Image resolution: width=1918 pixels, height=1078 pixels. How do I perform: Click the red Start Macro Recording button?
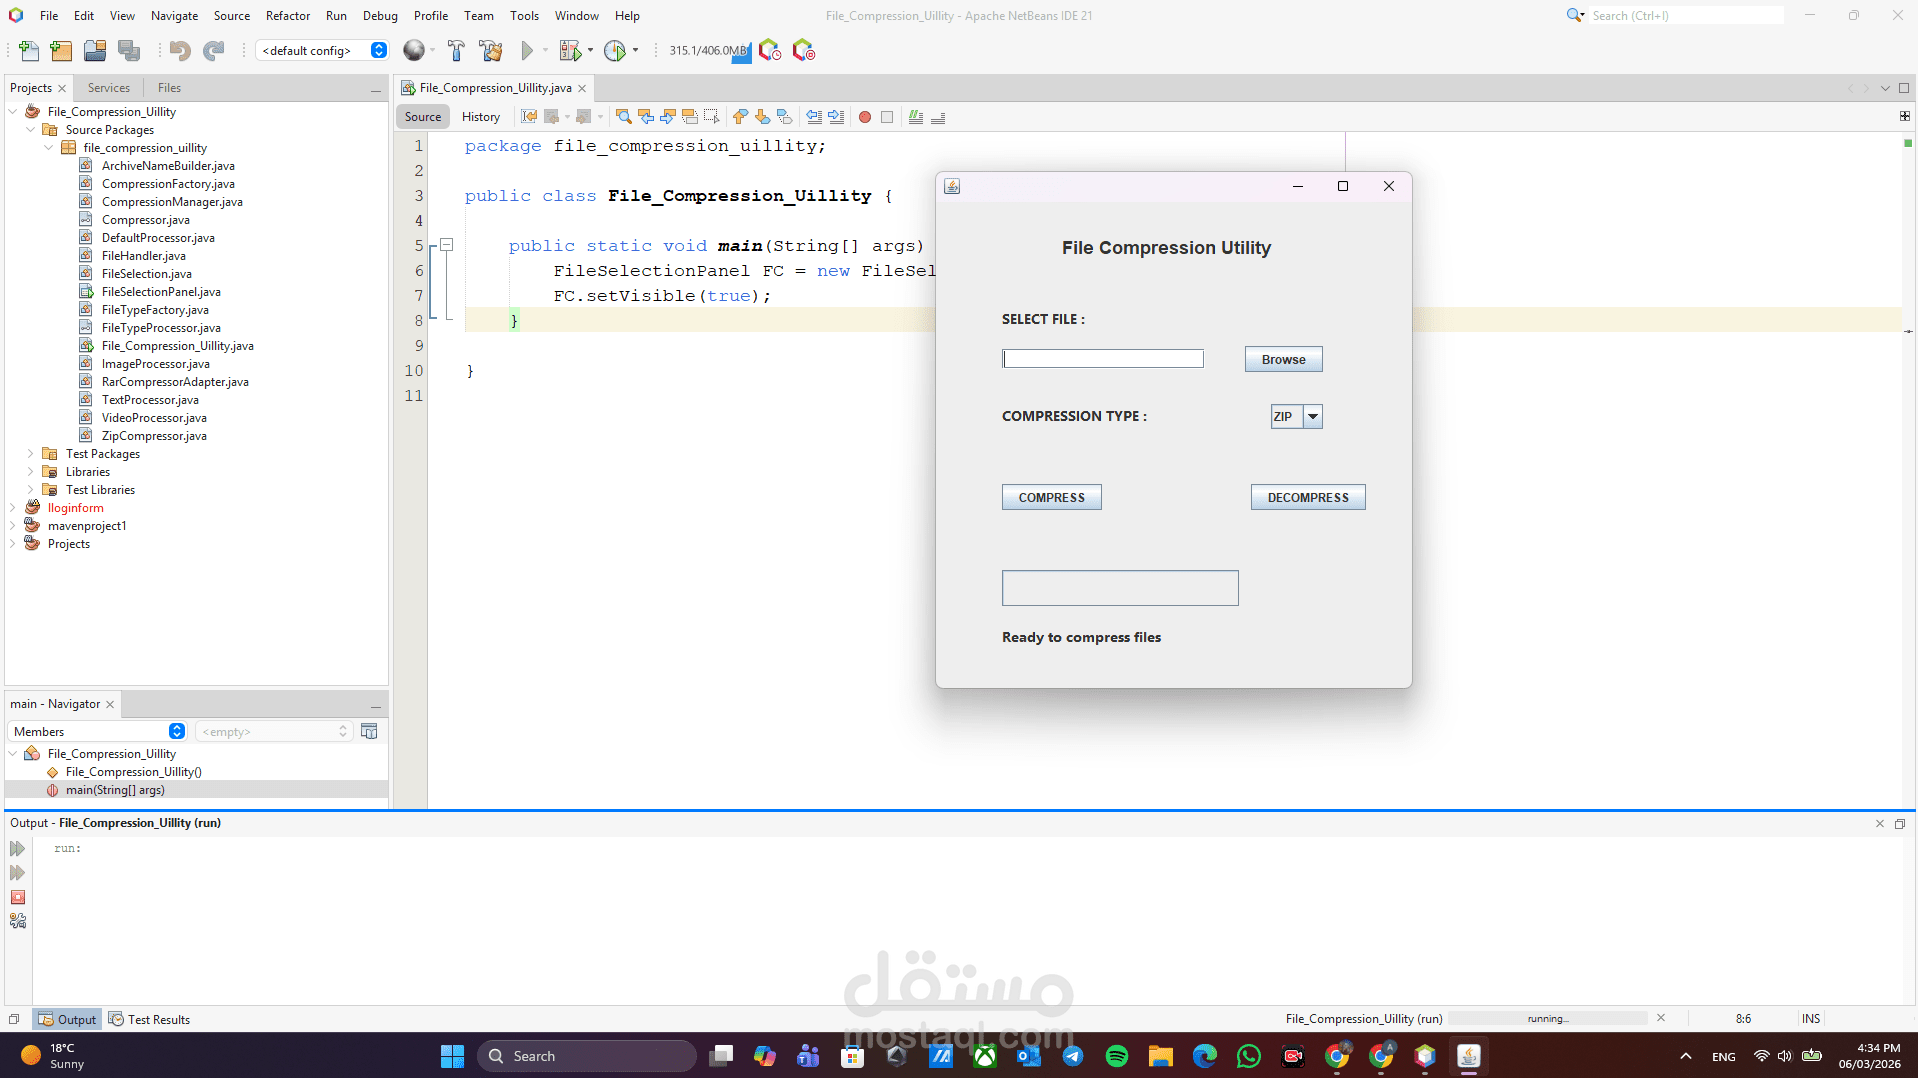click(x=865, y=117)
